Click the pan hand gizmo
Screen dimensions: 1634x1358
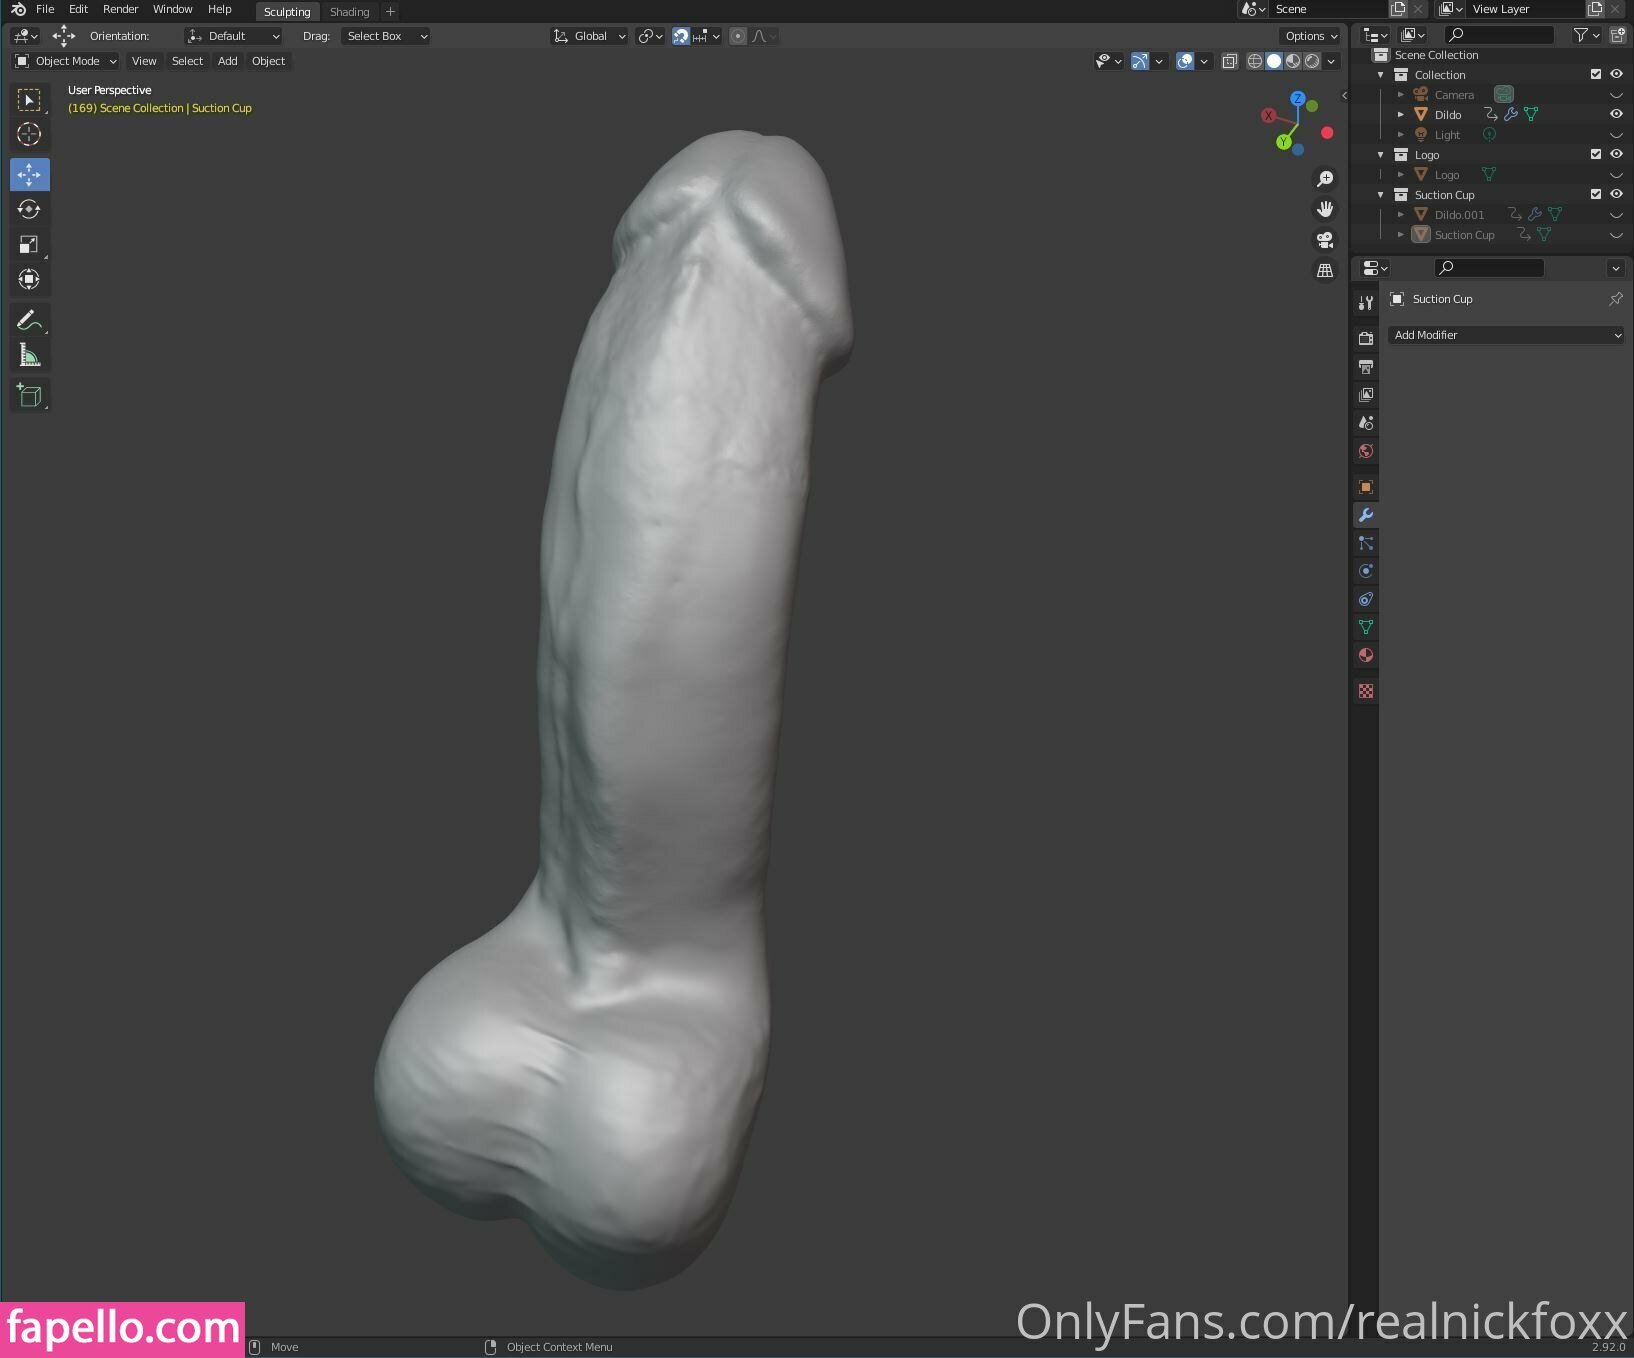point(1325,209)
